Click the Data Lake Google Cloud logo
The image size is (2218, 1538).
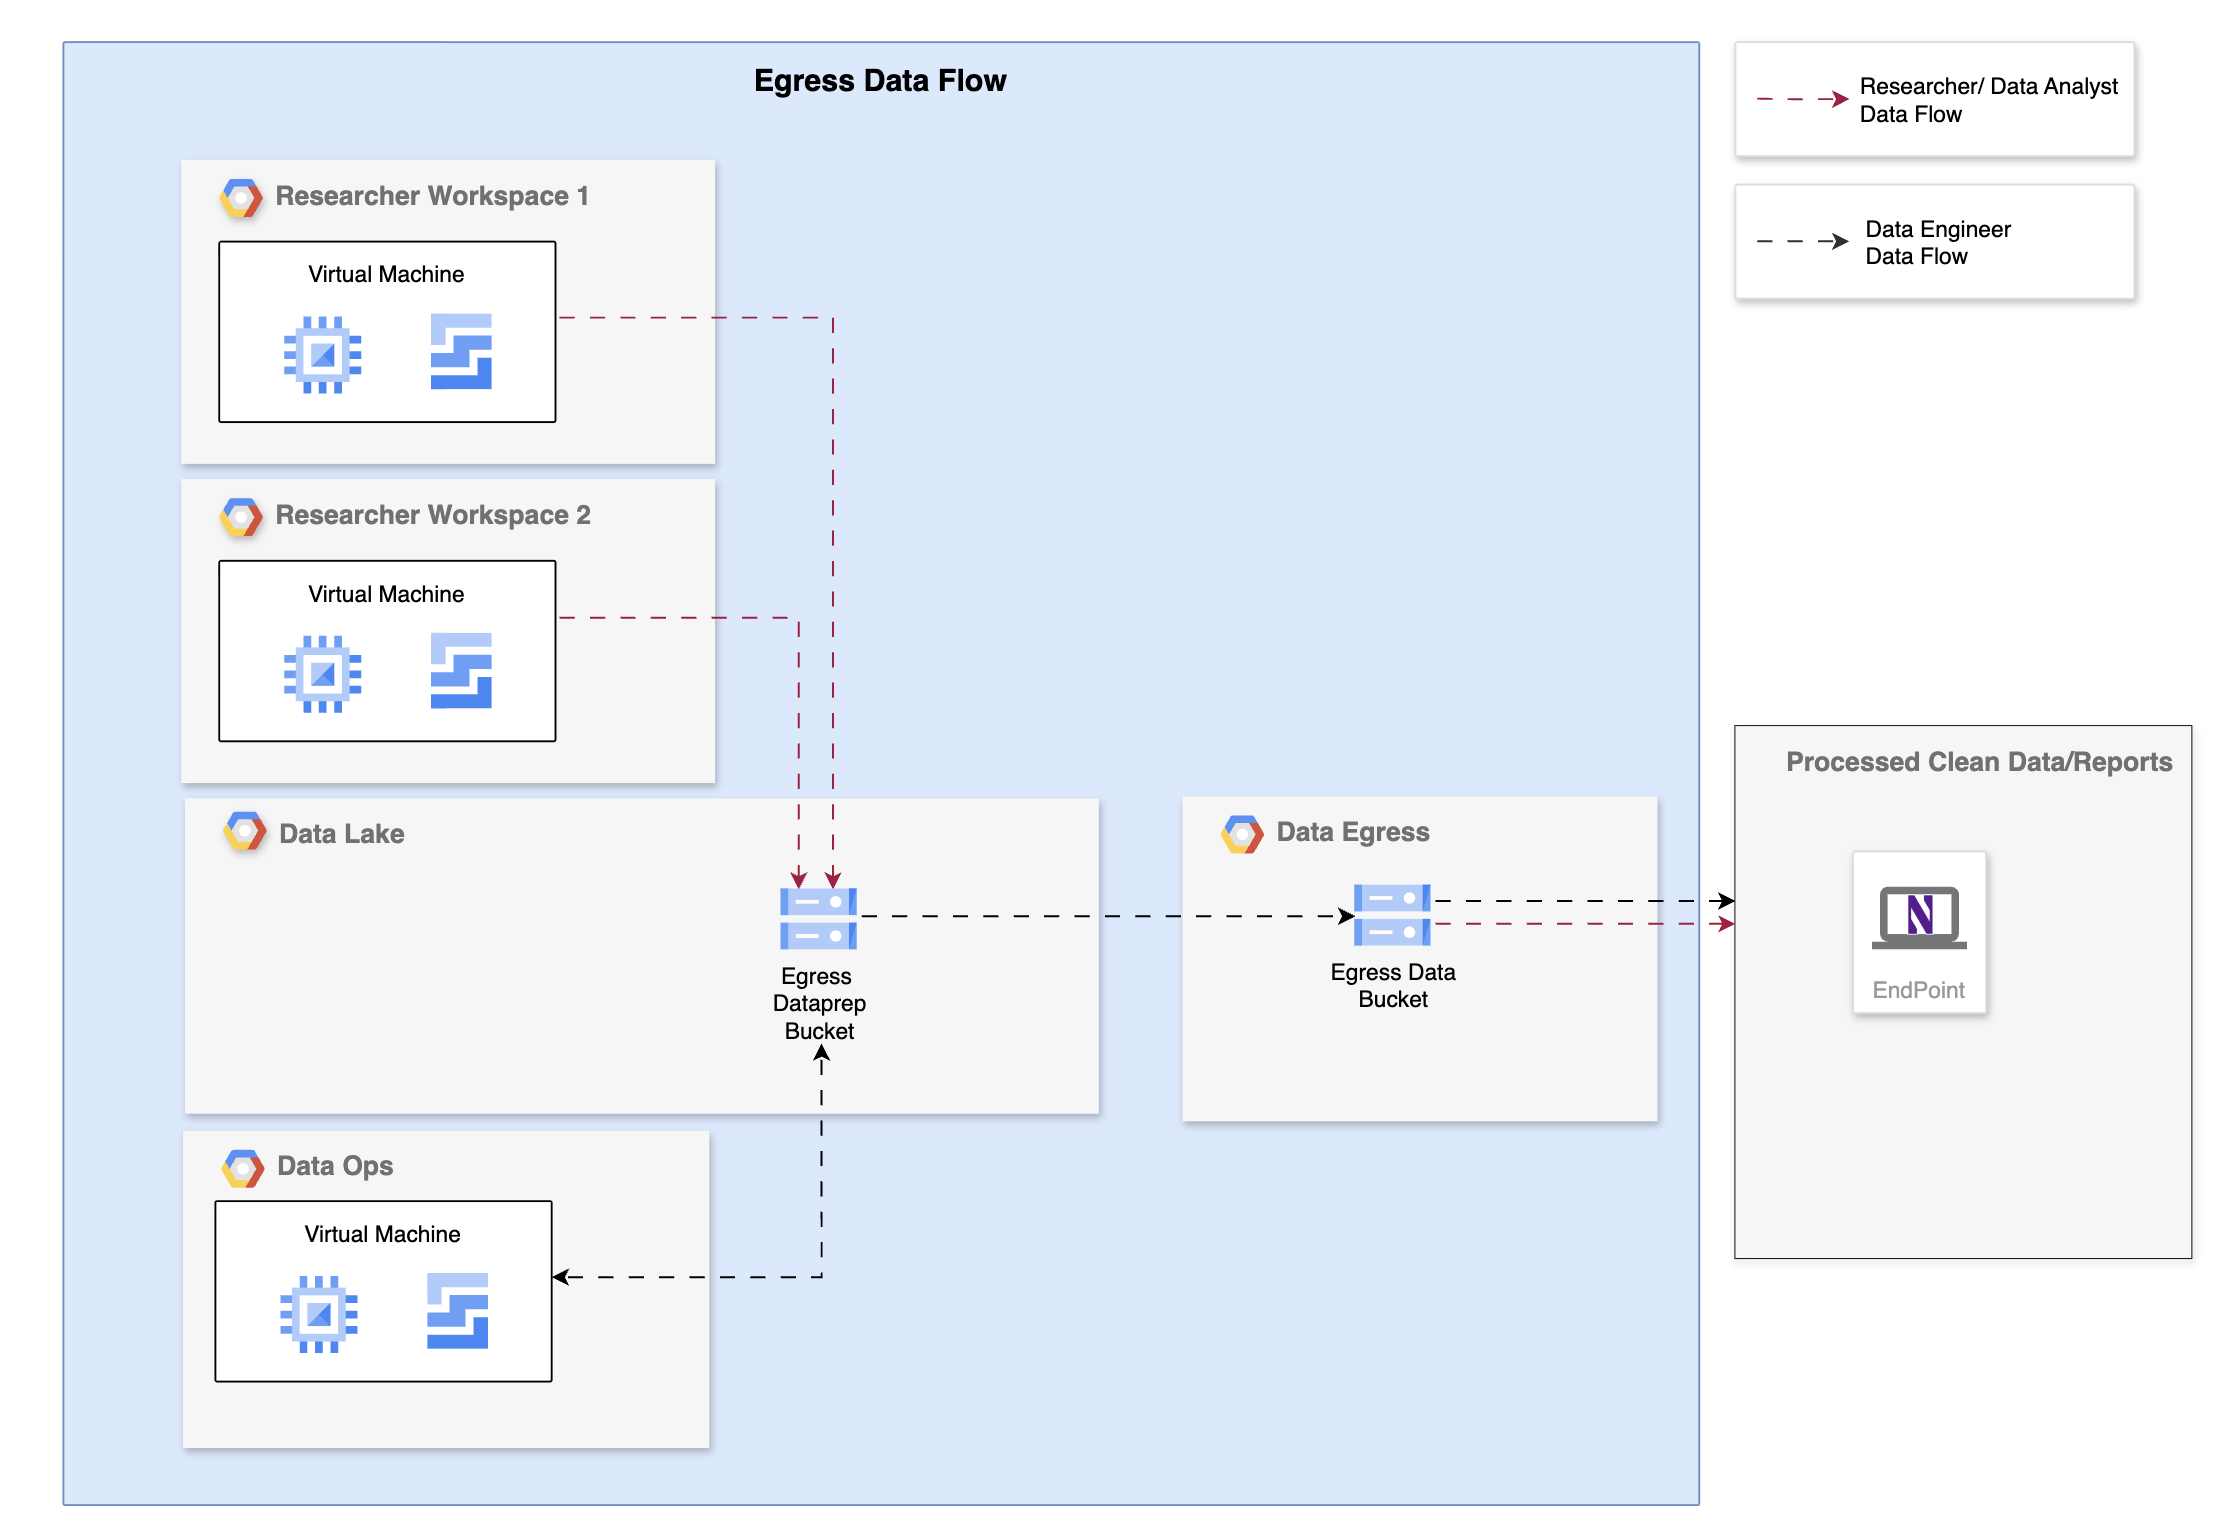(245, 832)
